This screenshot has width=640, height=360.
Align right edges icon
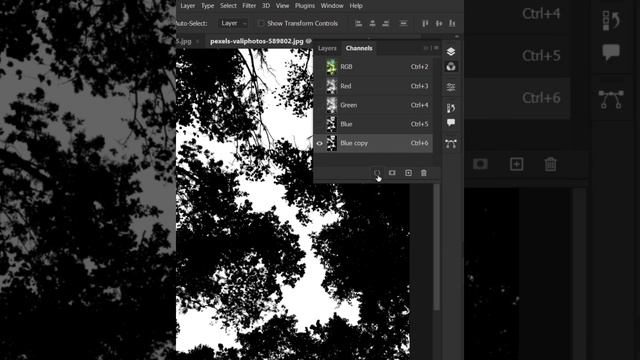click(x=386, y=24)
